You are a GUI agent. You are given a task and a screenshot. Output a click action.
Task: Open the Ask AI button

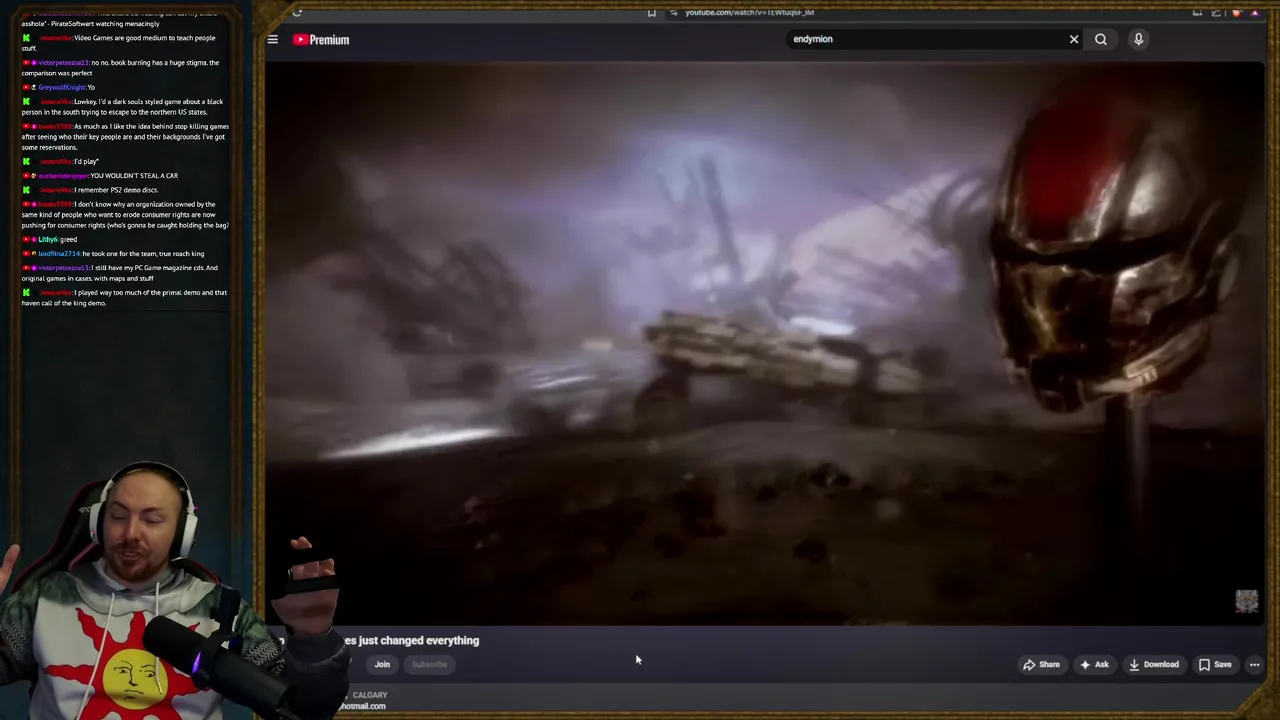1093,664
